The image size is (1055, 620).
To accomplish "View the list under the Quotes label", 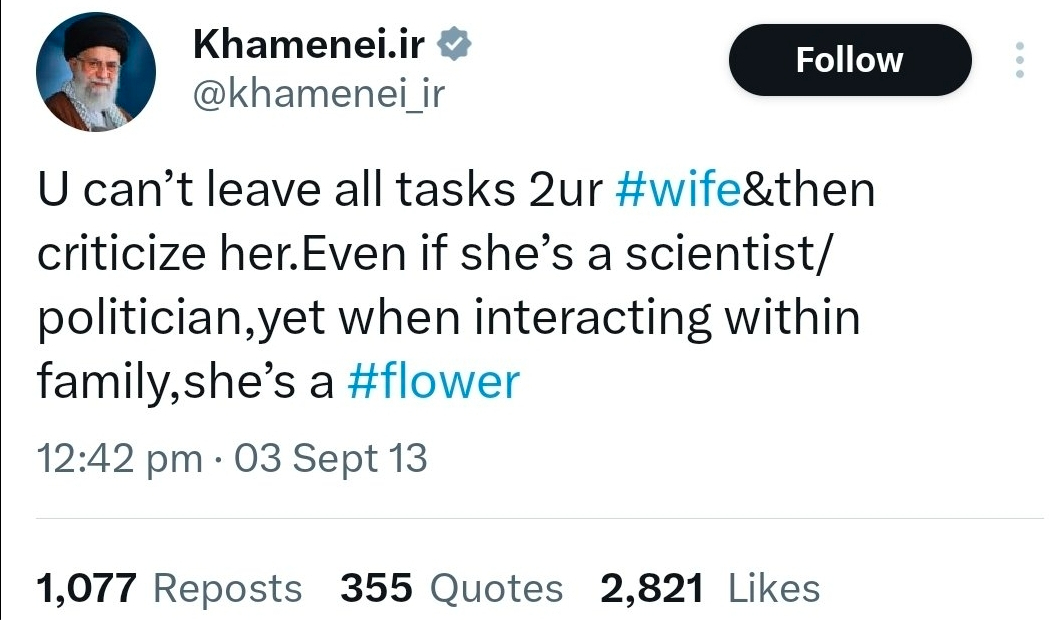I will 496,589.
